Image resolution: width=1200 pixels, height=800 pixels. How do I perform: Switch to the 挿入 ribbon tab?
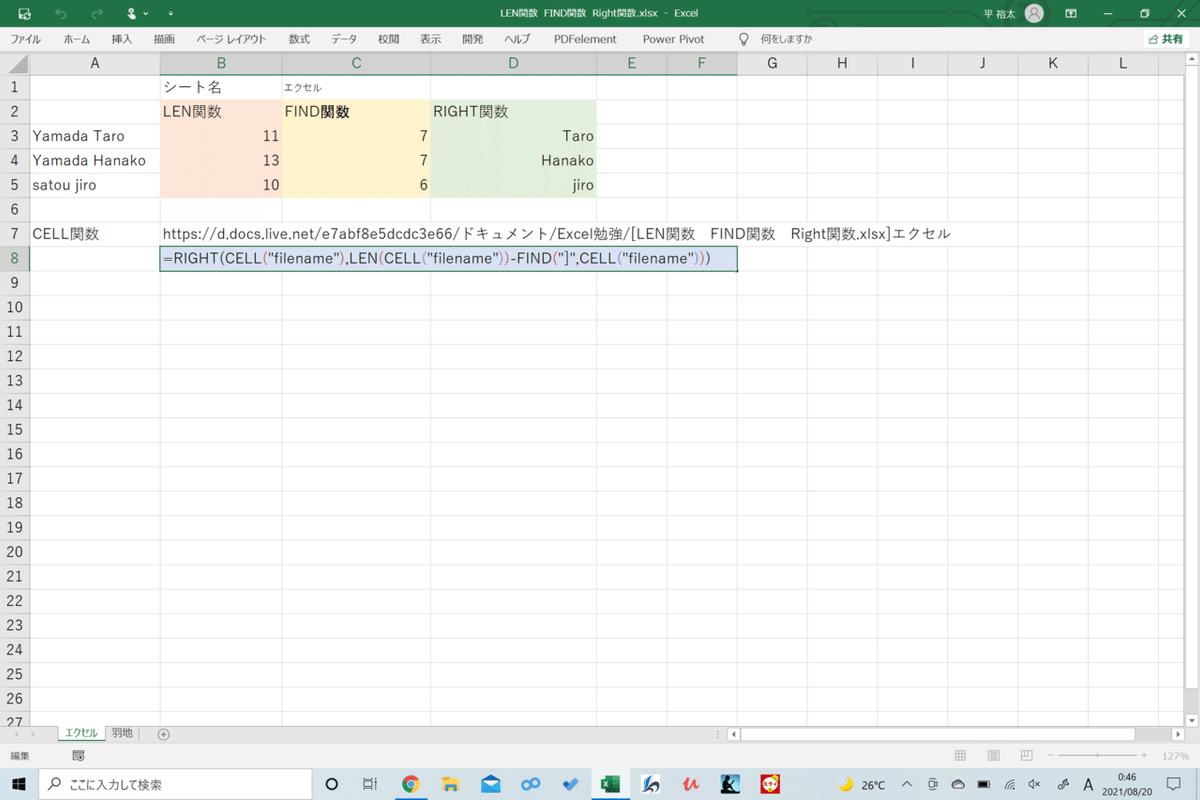click(122, 39)
